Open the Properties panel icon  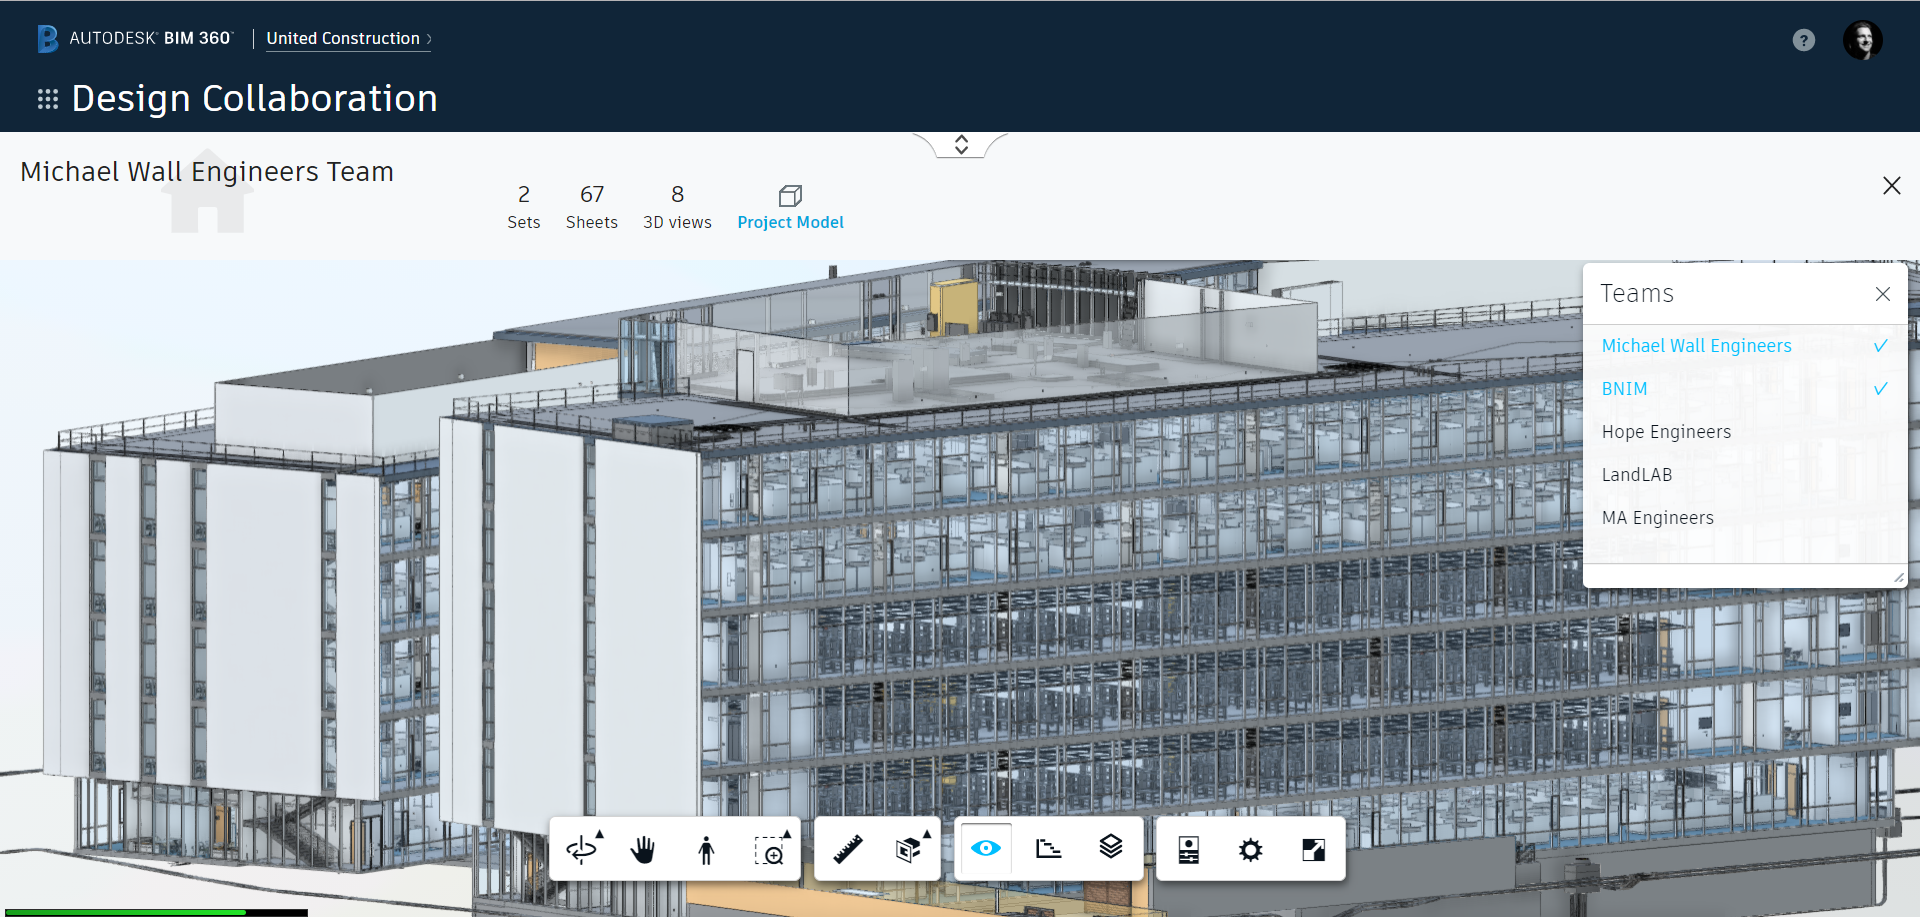pos(1189,850)
